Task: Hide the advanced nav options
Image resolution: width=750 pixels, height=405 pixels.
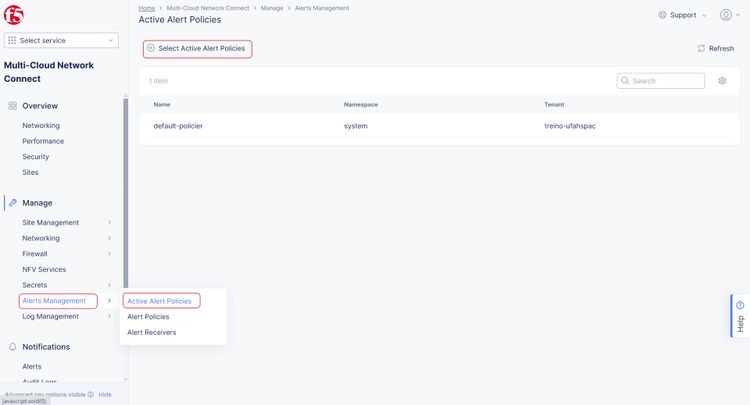Action: [x=105, y=395]
